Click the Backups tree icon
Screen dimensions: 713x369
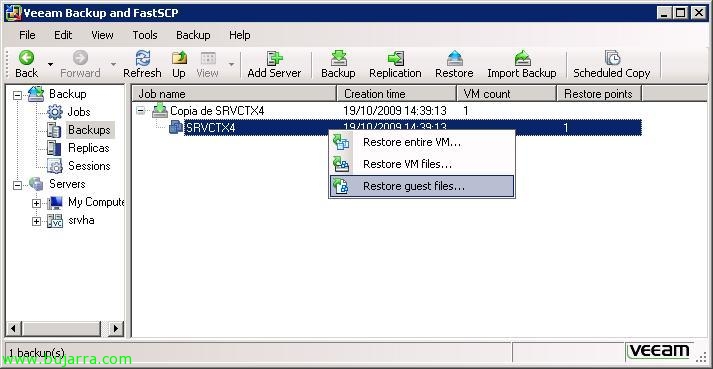[54, 130]
